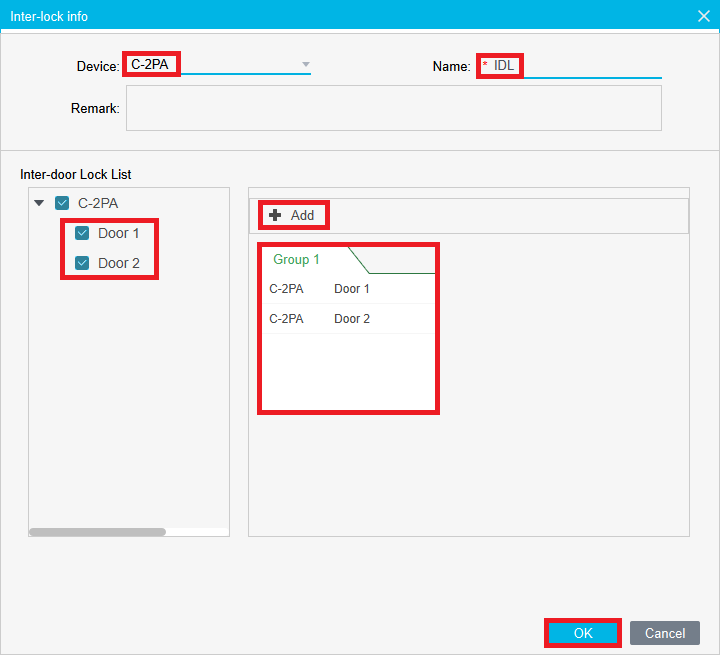Uncheck the Door 2 checkbox
The height and width of the screenshot is (655, 720).
(x=83, y=263)
